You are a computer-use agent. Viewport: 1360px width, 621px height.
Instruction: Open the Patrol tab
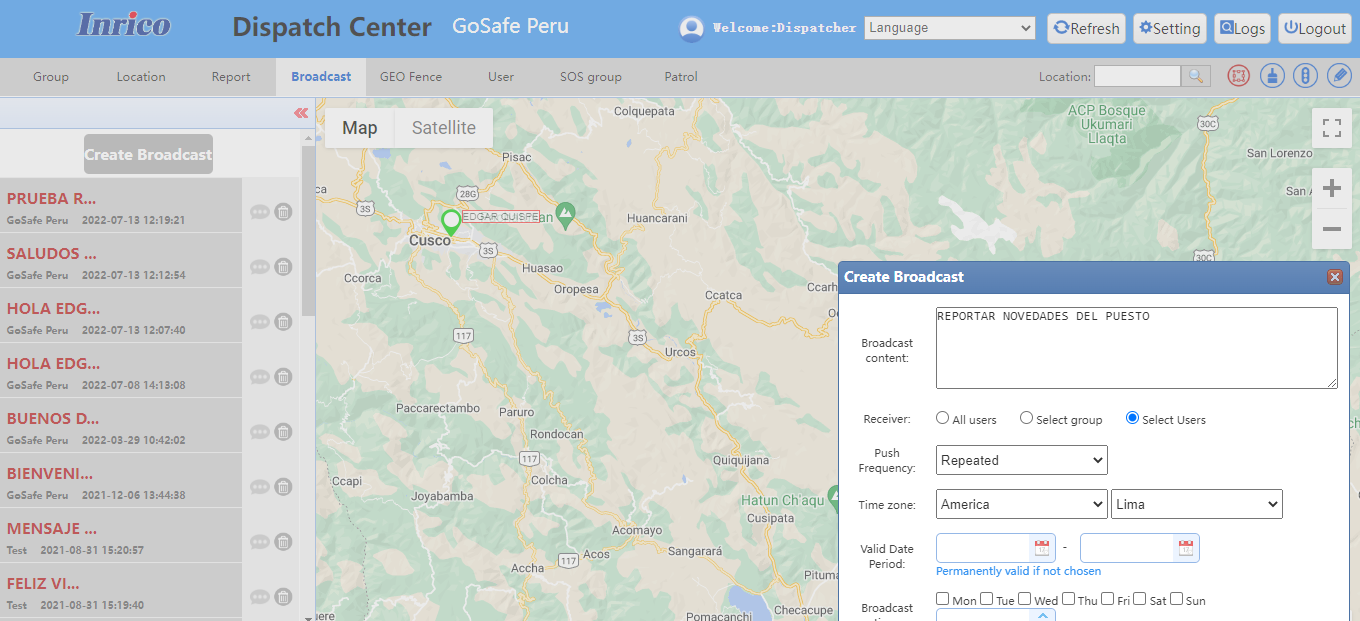pos(681,77)
